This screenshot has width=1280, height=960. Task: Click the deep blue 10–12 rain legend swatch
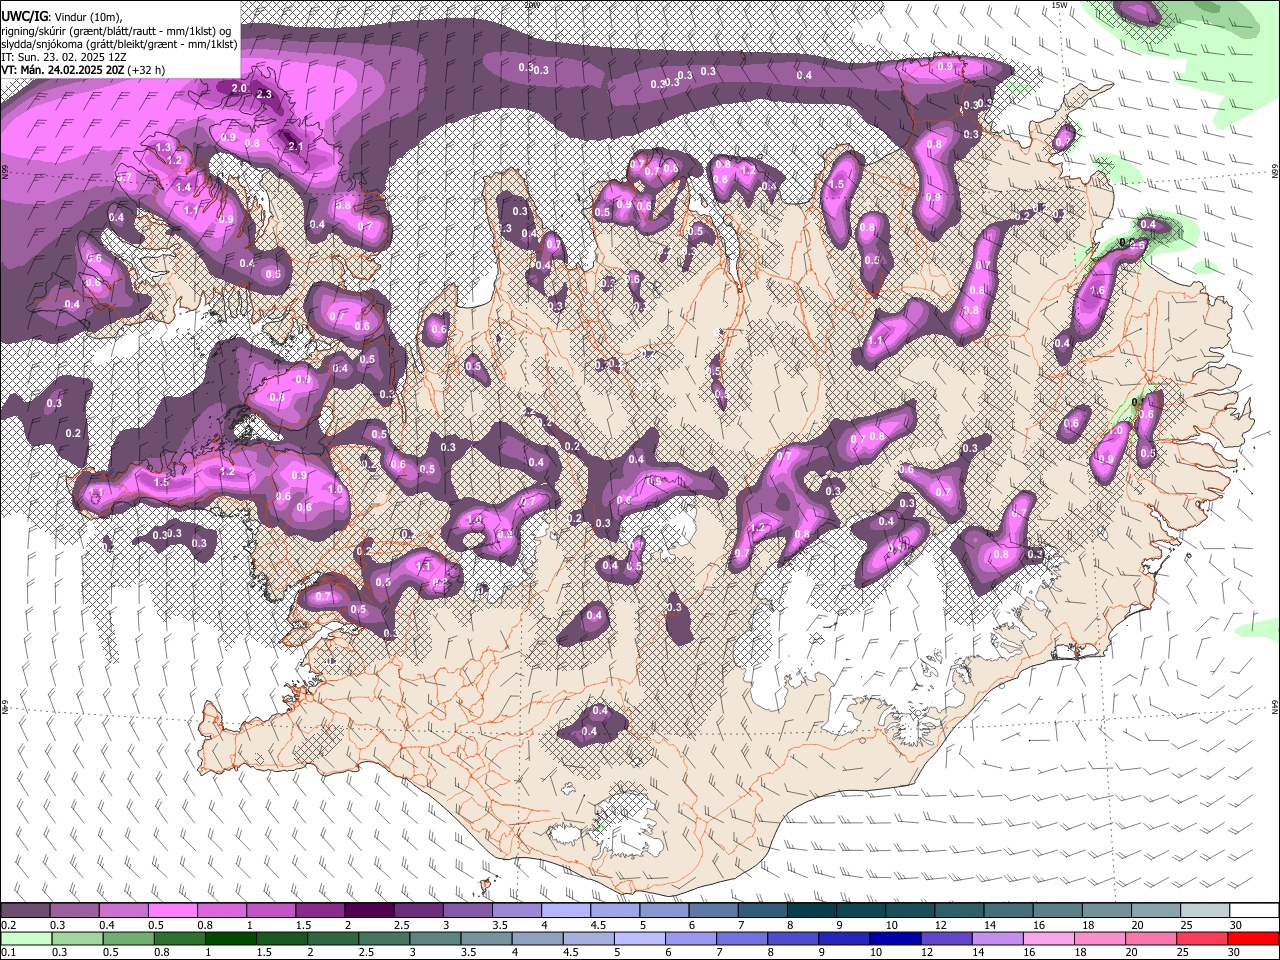(x=894, y=938)
